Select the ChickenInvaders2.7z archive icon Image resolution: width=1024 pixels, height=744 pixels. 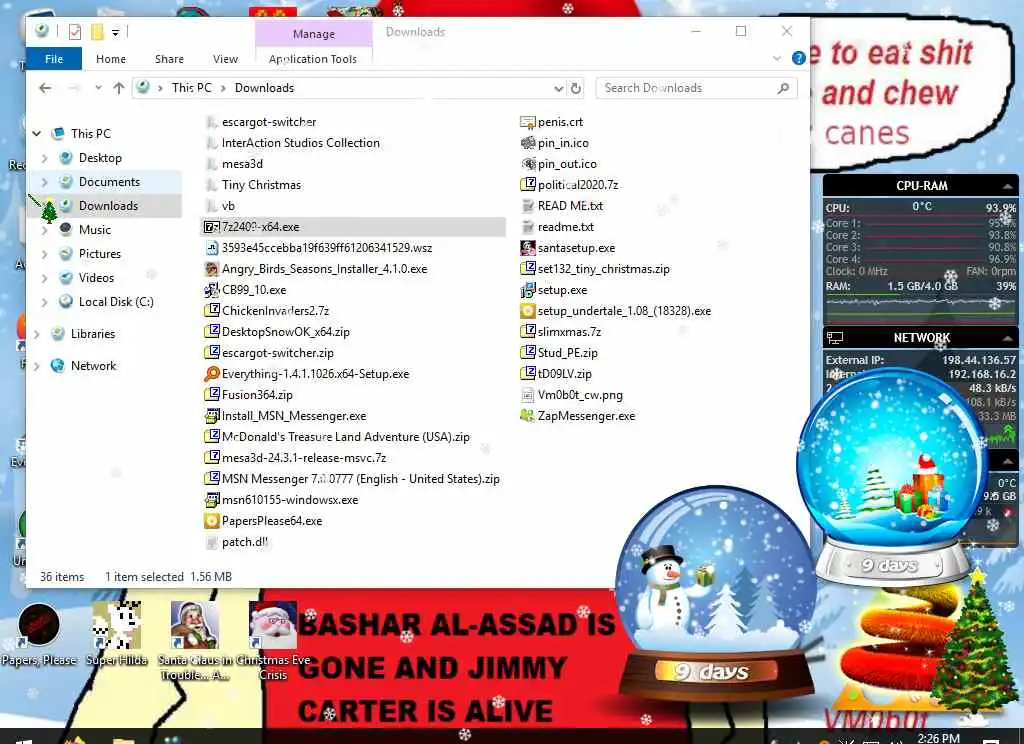point(212,310)
